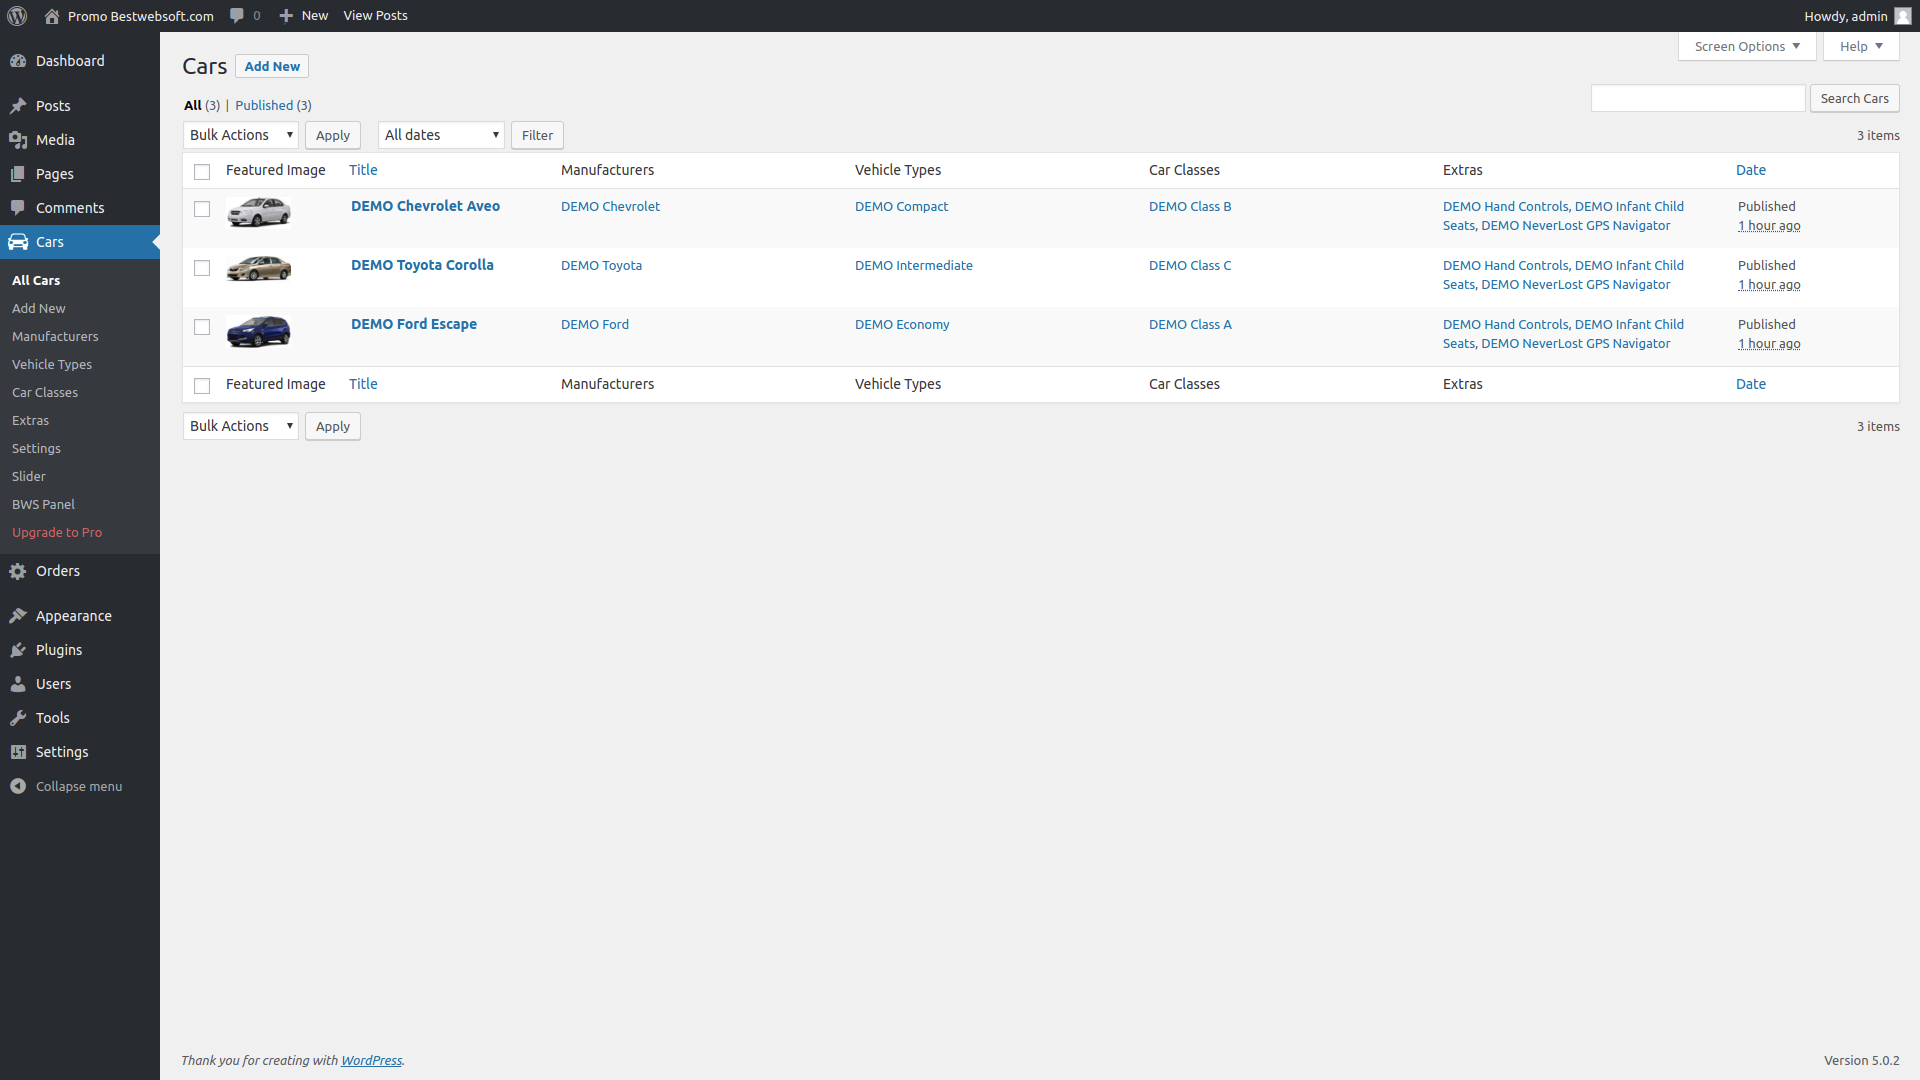This screenshot has height=1080, width=1920.
Task: Click the plus New icon in admin bar
Action: tap(286, 16)
